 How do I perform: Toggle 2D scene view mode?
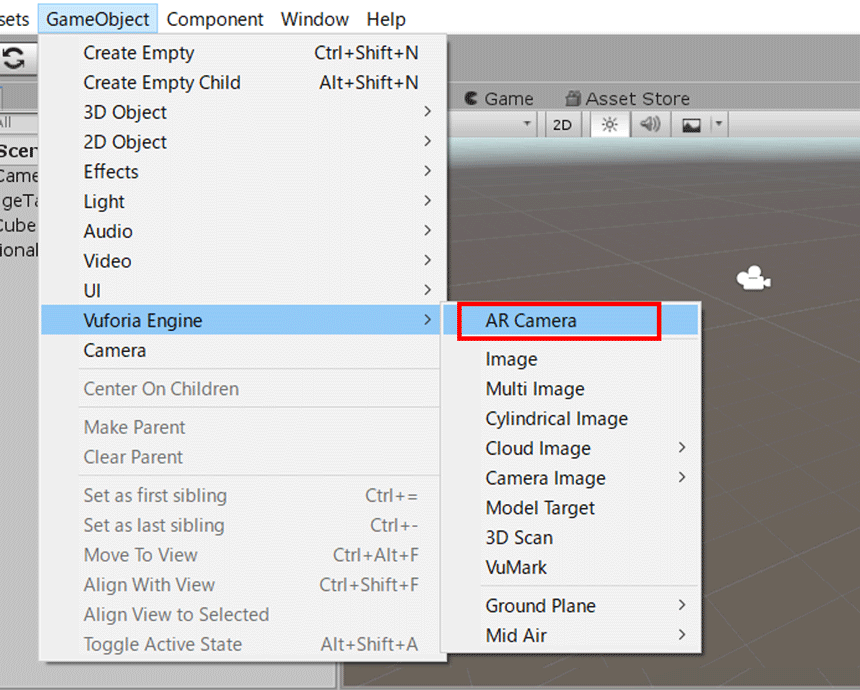[562, 125]
